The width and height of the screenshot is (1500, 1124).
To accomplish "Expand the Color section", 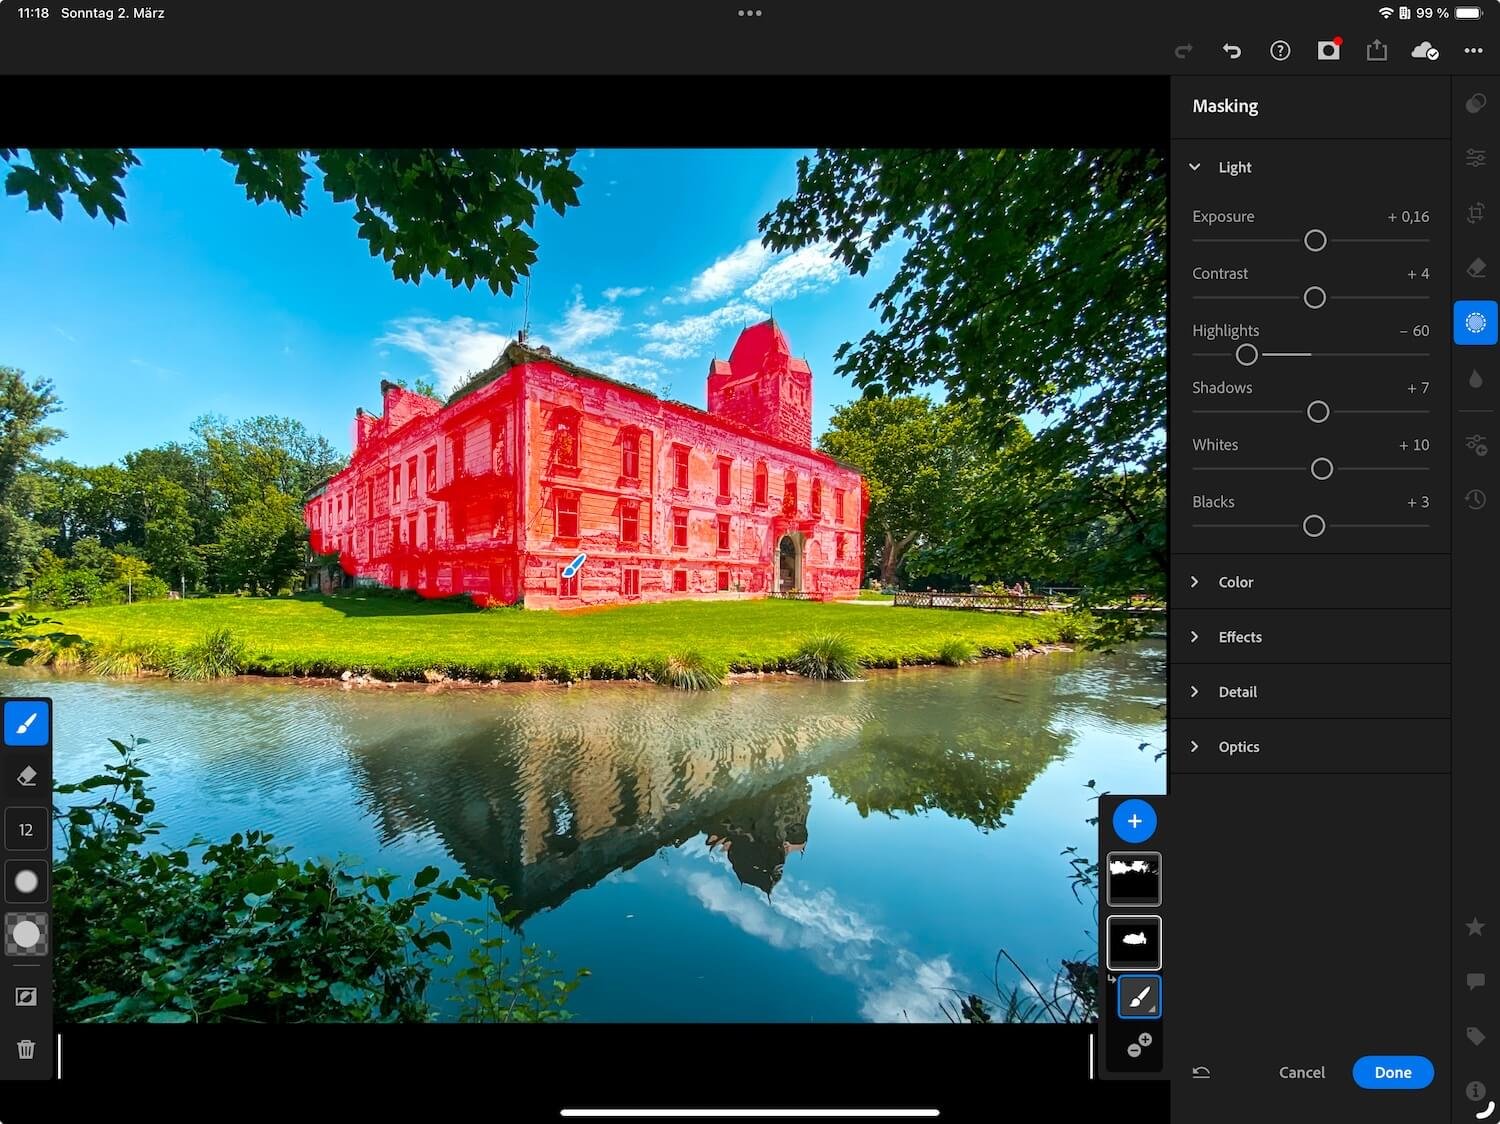I will 1236,581.
